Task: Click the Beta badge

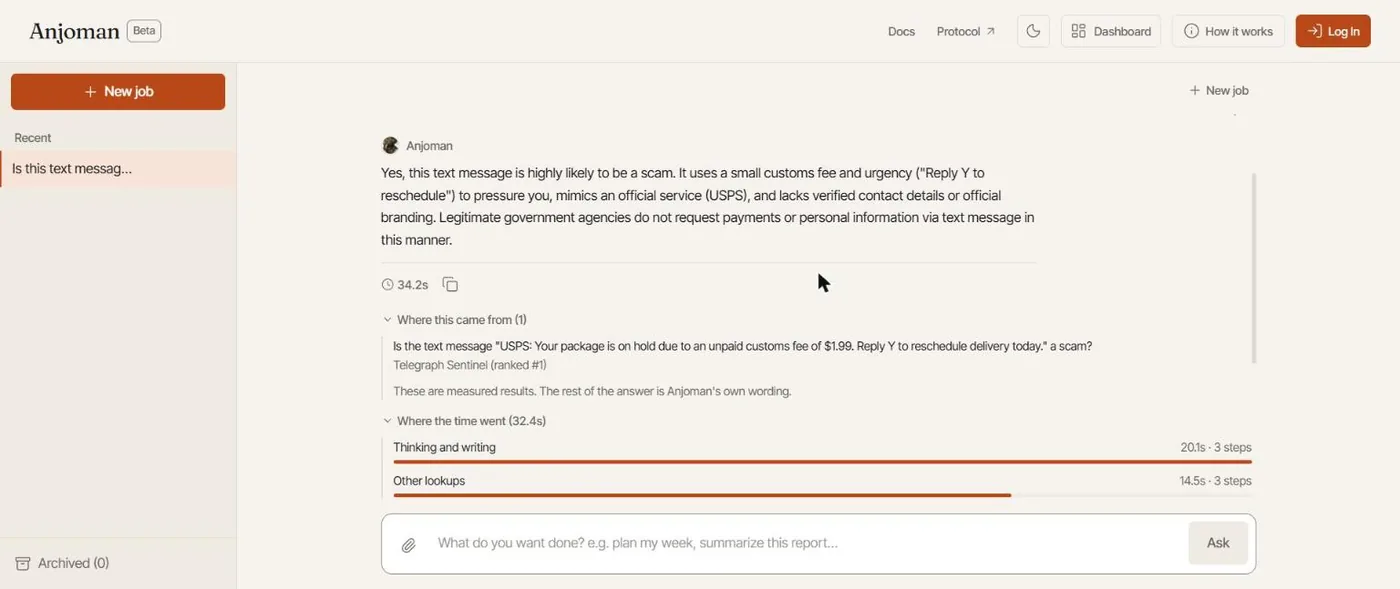Action: click(144, 31)
